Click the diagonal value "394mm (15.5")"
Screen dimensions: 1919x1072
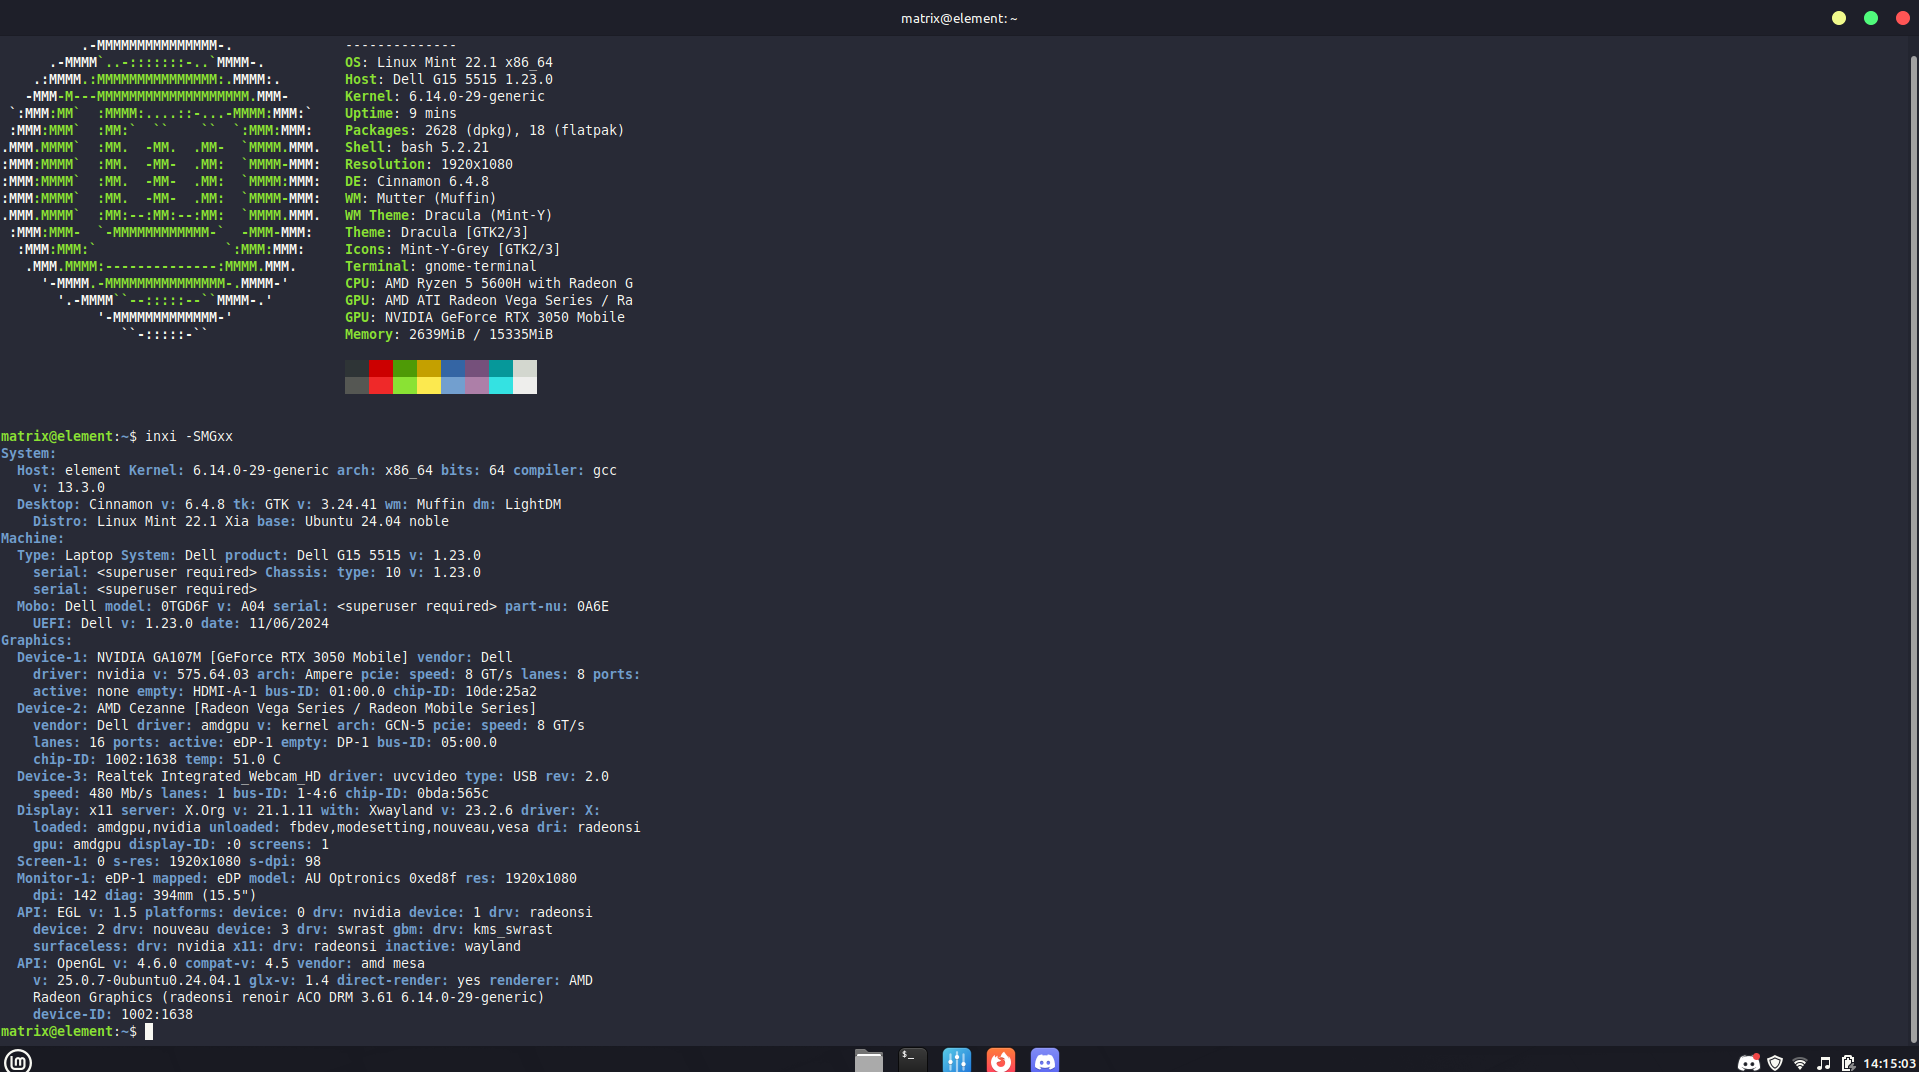coord(205,895)
